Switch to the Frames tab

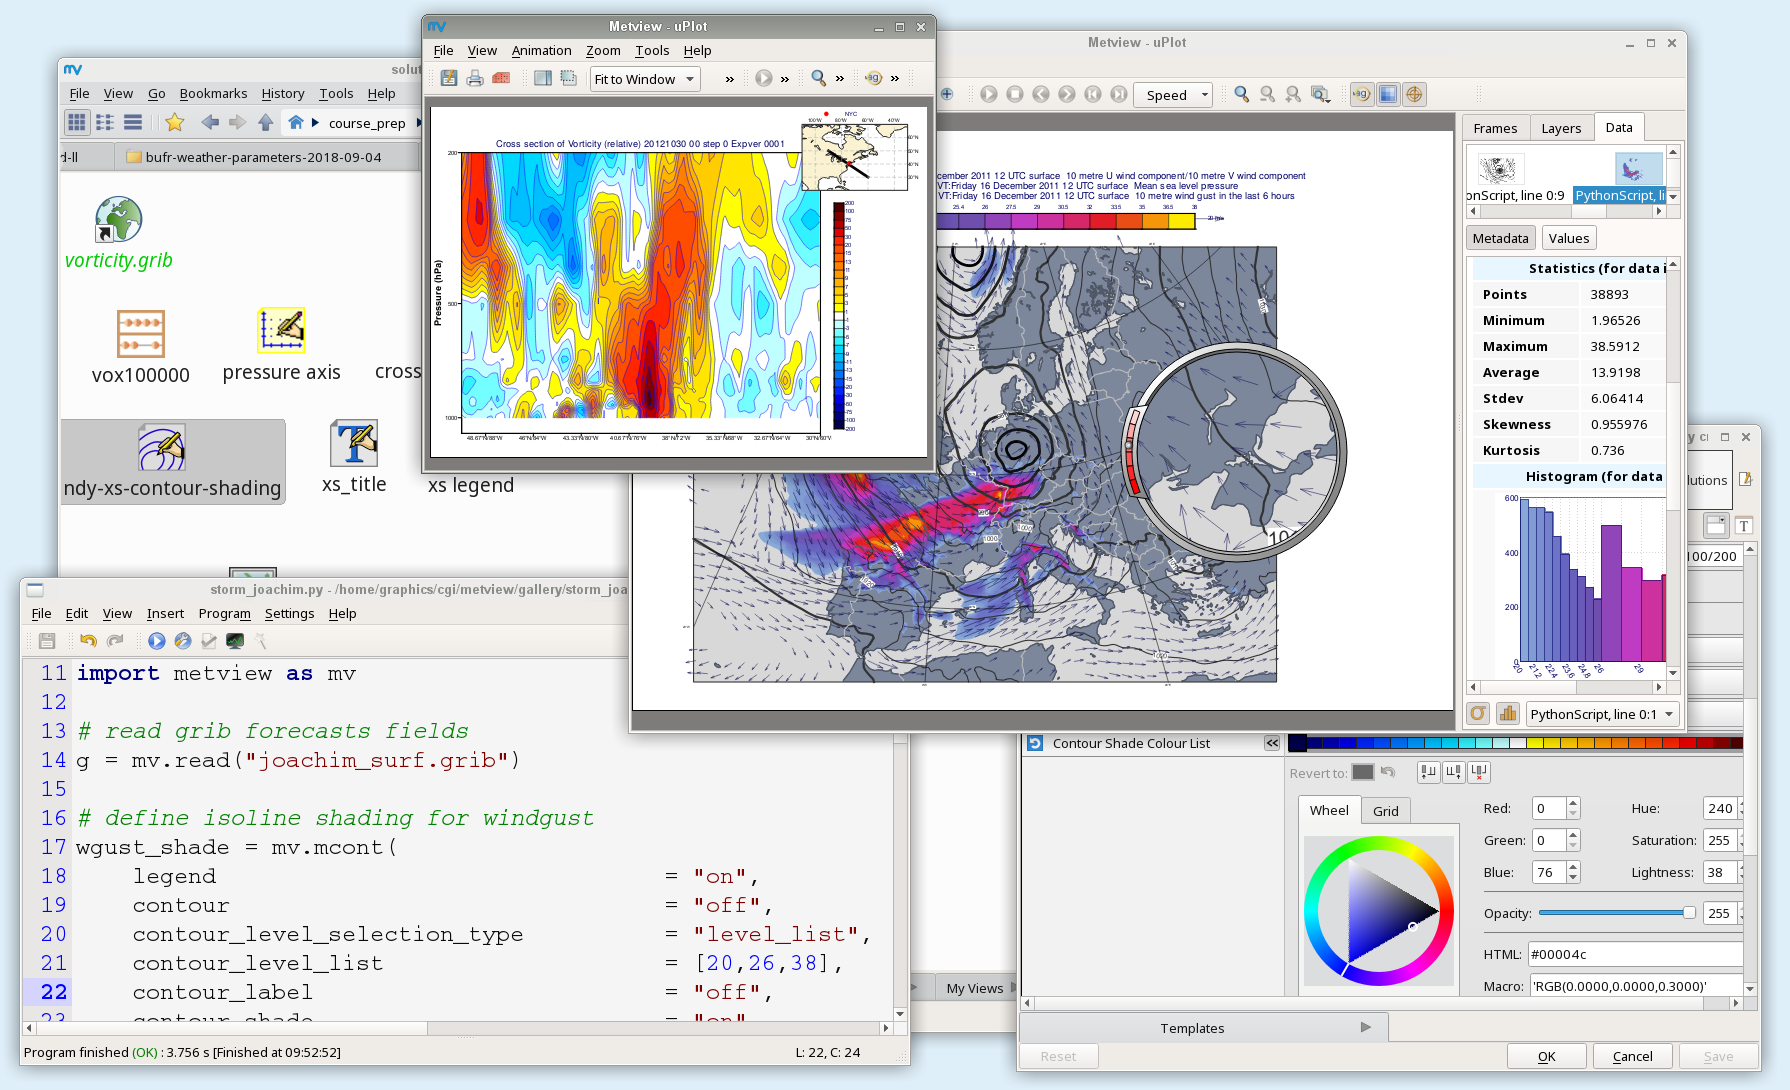[1495, 128]
